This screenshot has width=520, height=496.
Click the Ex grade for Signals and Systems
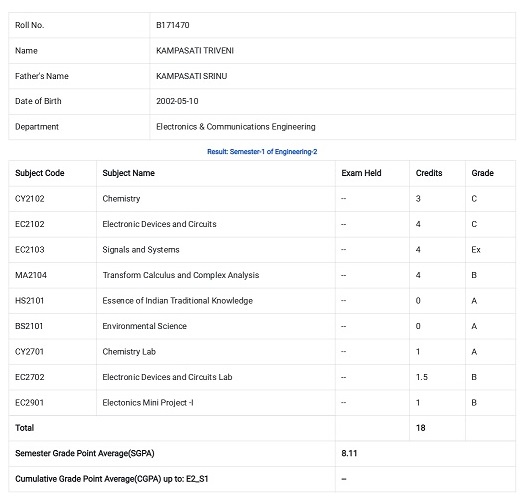[476, 250]
